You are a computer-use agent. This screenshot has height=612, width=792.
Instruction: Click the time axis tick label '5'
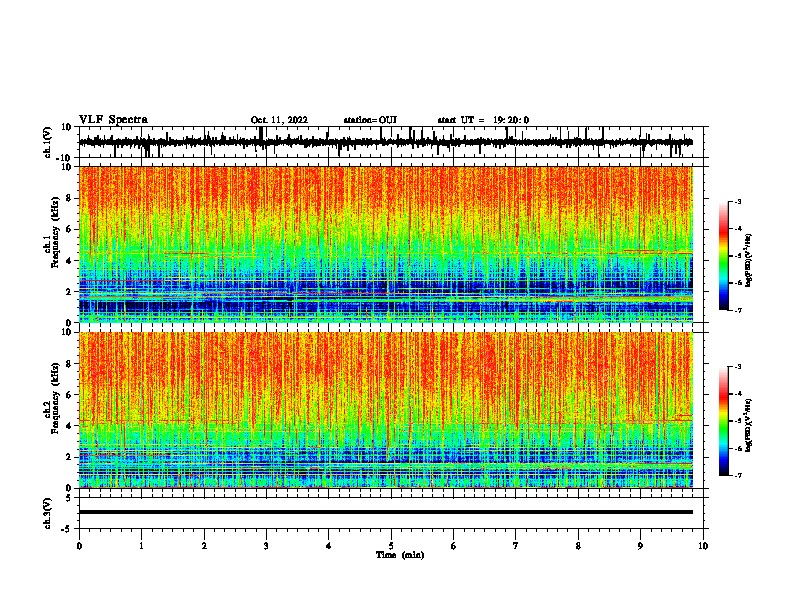(391, 546)
